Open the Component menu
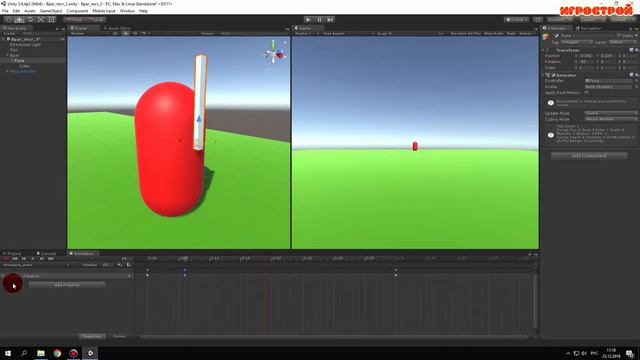Screen dimensions: 640x360 click(x=77, y=11)
